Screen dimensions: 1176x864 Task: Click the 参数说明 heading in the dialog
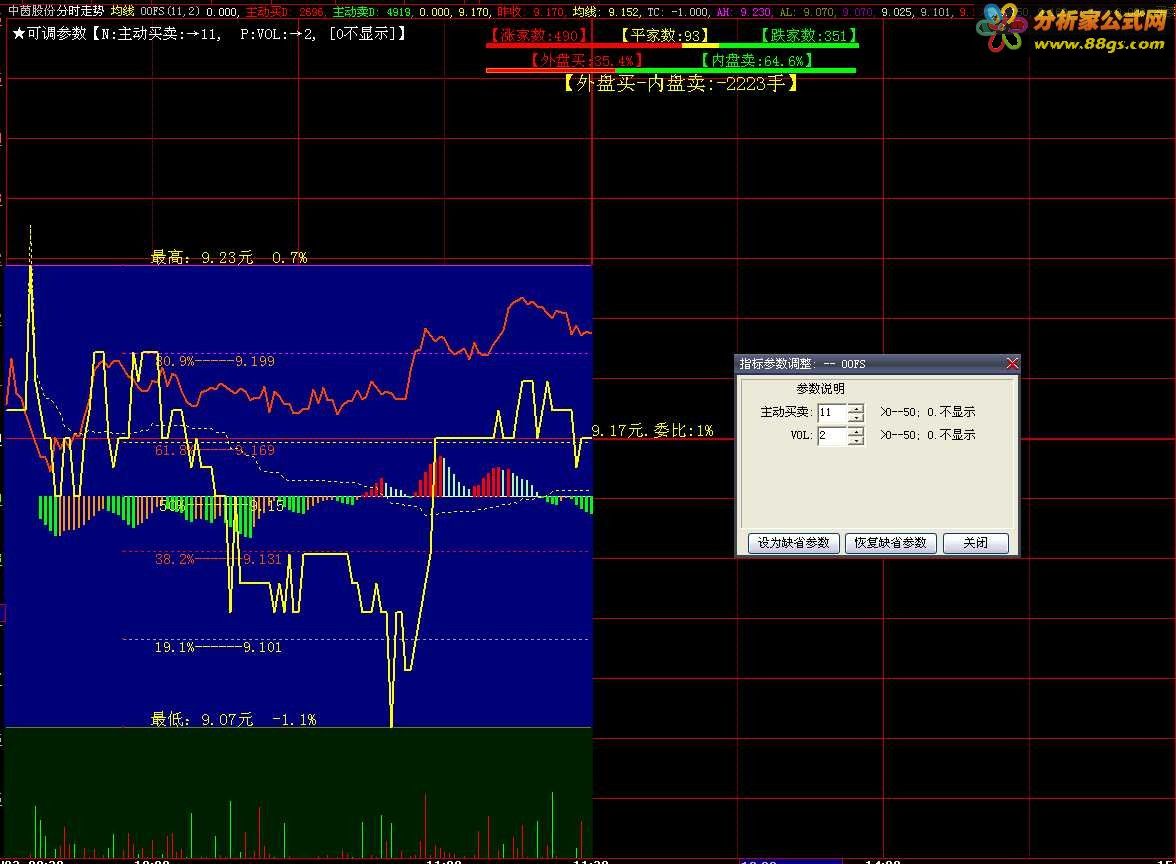point(820,388)
